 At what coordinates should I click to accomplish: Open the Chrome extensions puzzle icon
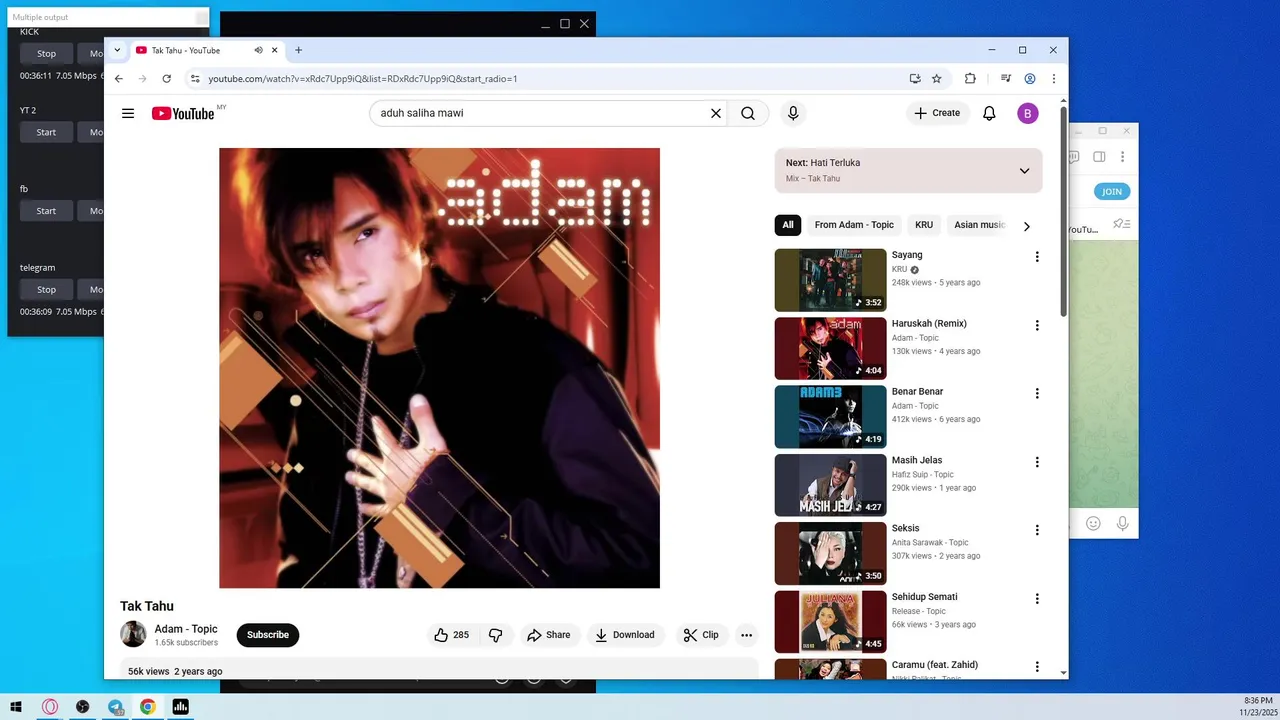970,78
